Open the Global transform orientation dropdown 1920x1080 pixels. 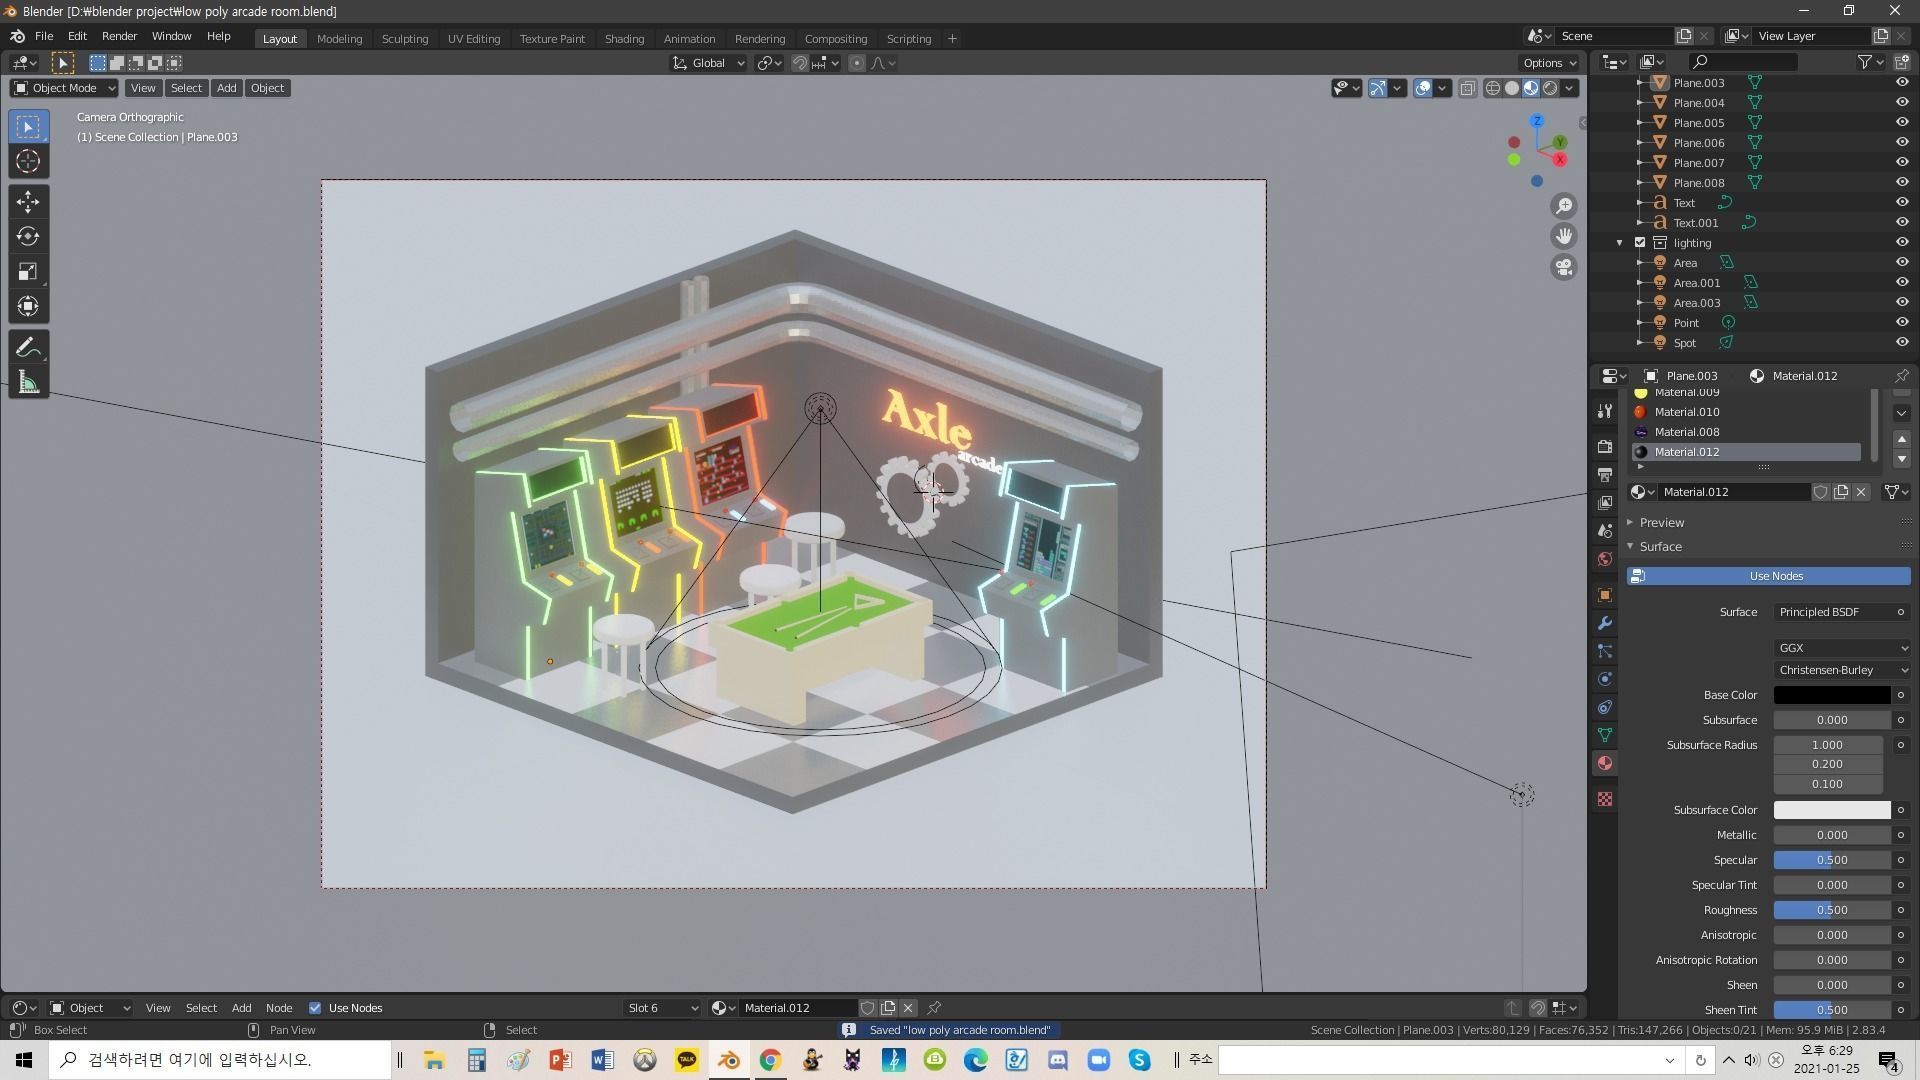[x=709, y=63]
